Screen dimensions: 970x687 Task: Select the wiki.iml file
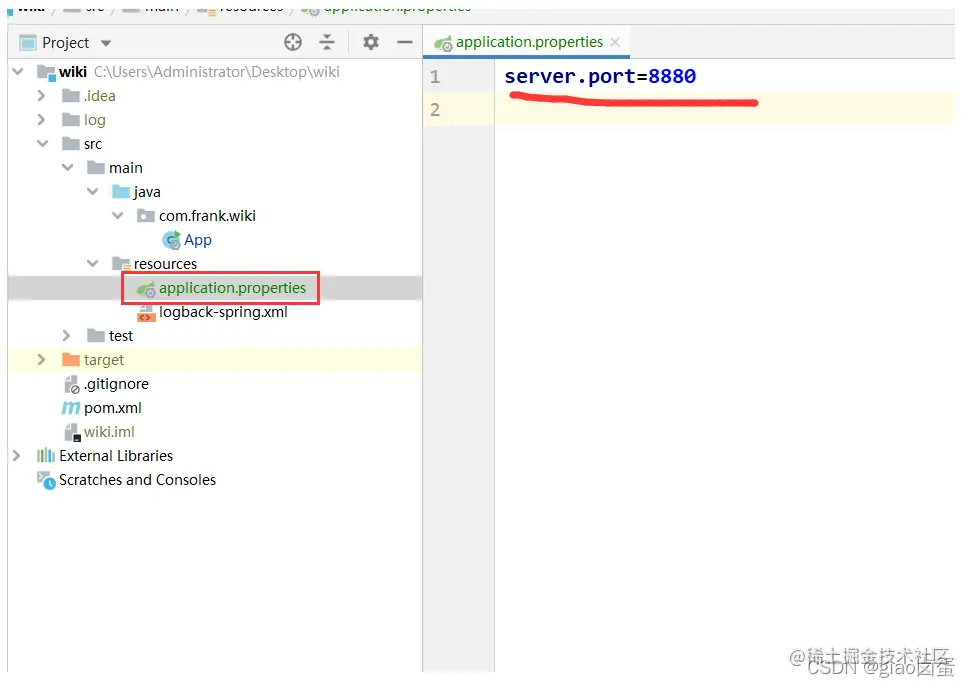coord(109,432)
